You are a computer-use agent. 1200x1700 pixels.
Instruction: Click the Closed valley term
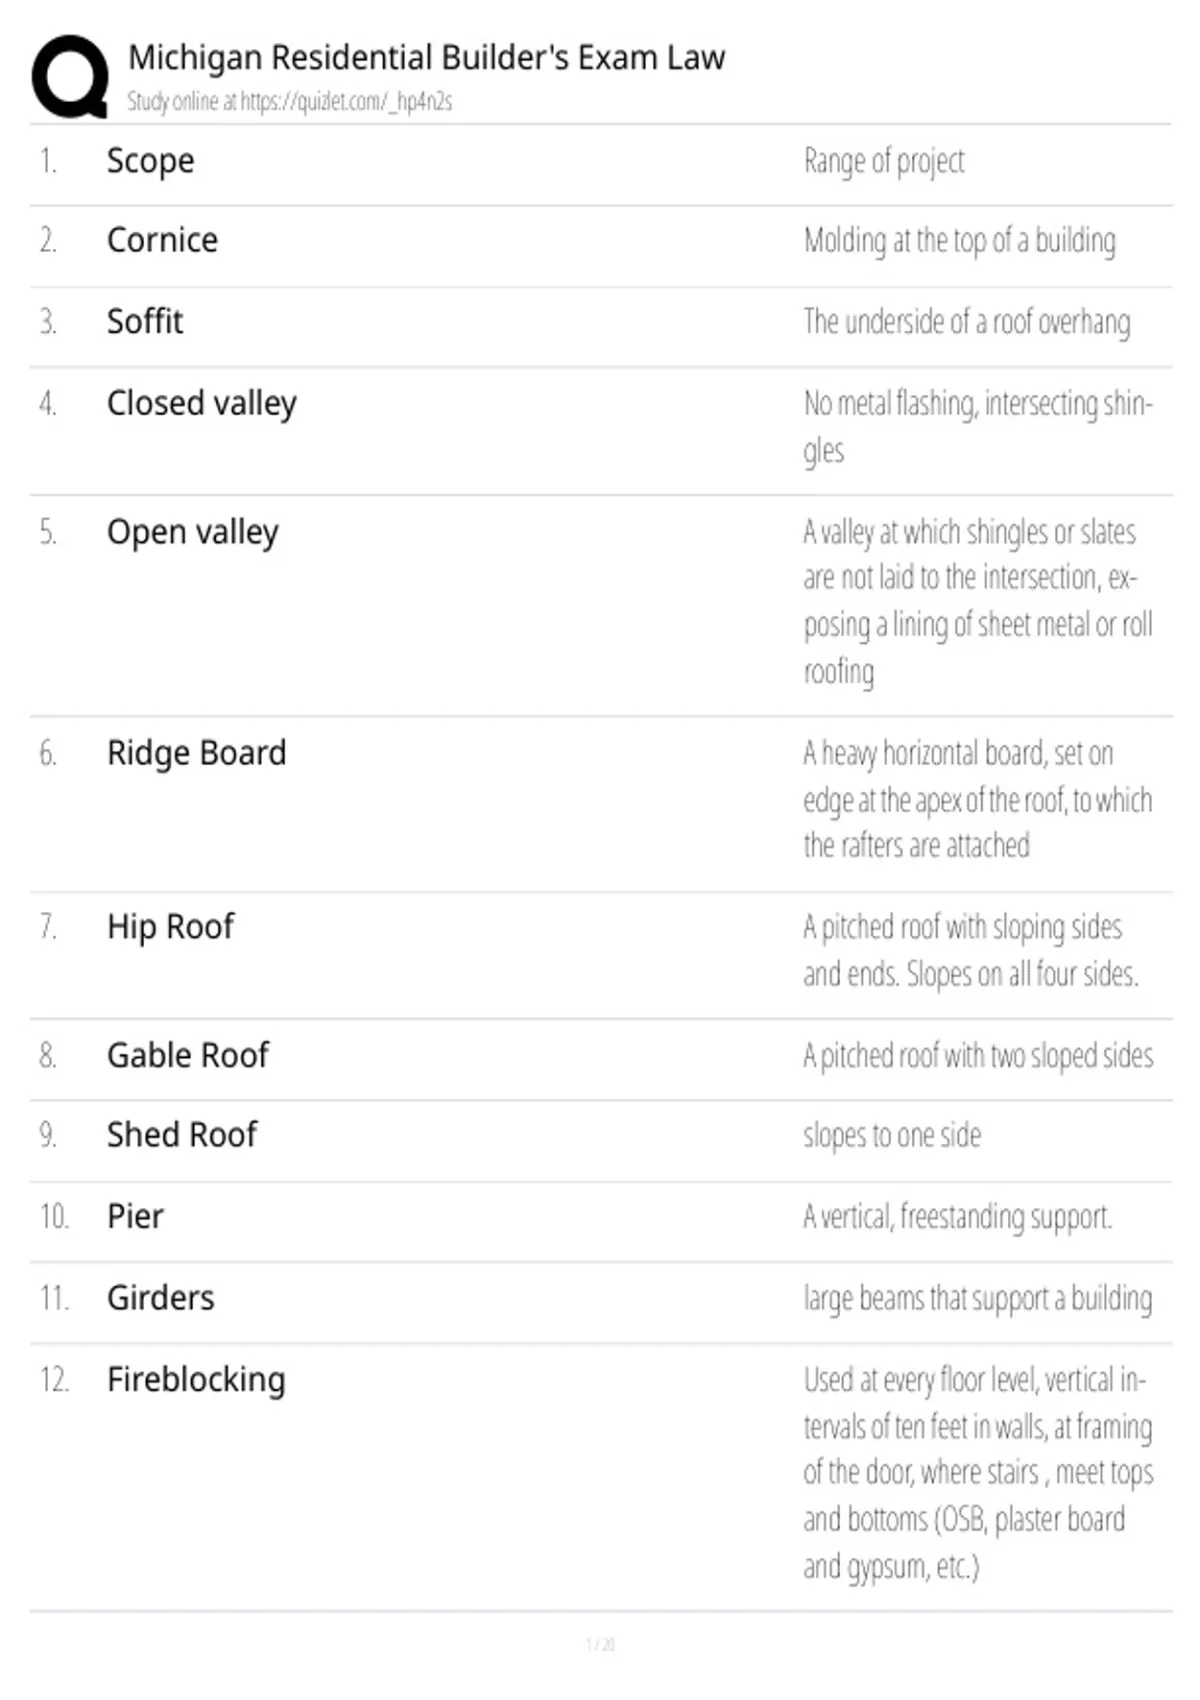point(202,403)
